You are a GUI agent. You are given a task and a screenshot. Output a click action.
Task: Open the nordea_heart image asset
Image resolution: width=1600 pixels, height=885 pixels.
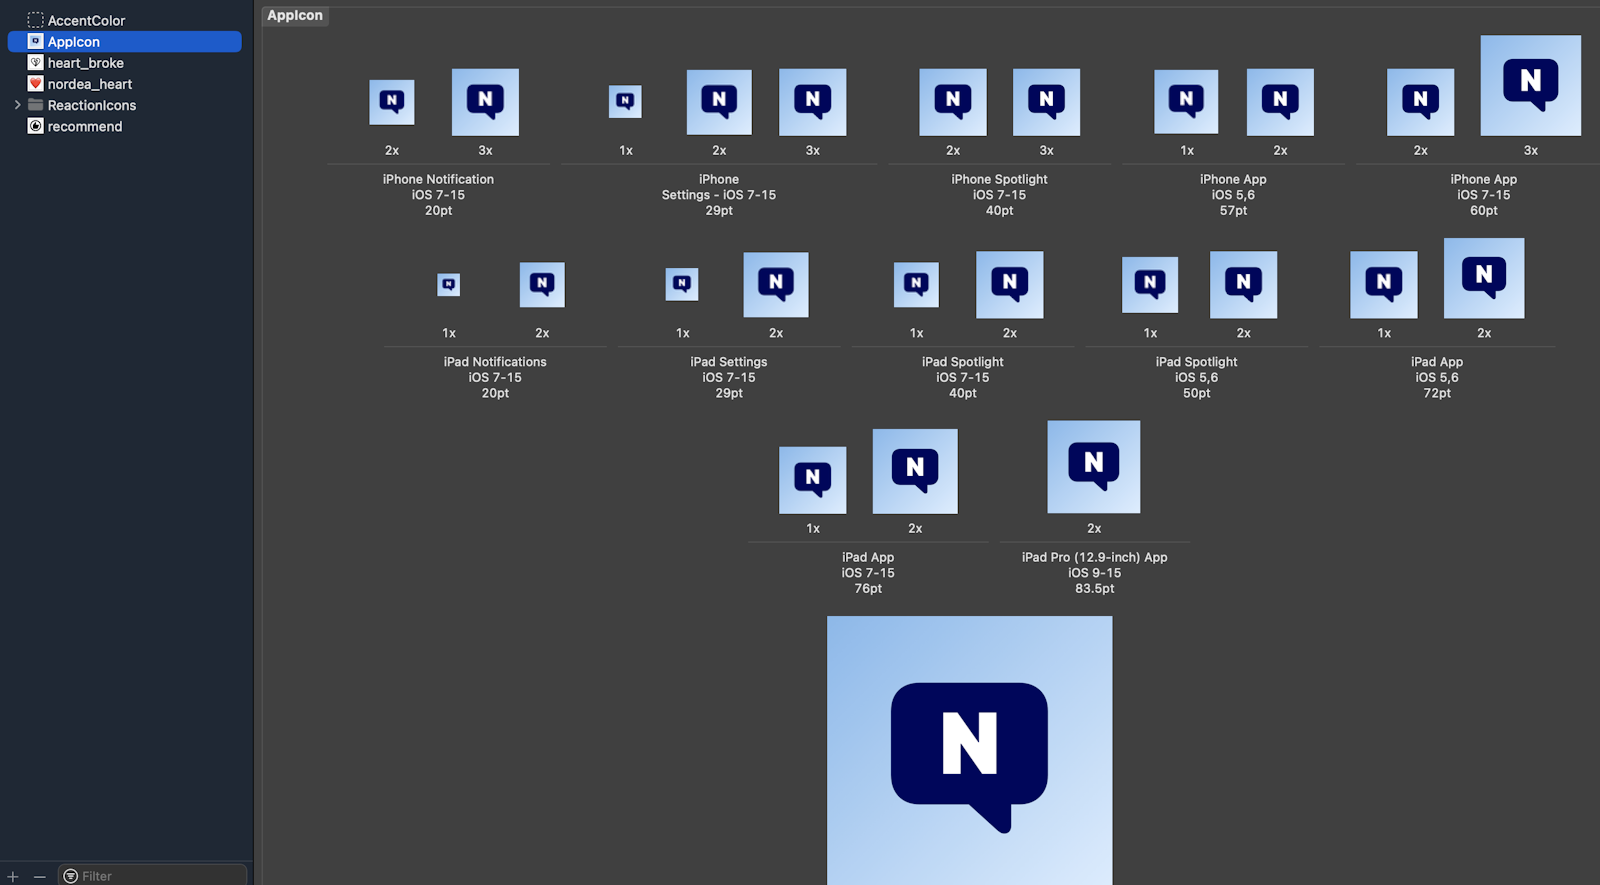click(x=89, y=84)
